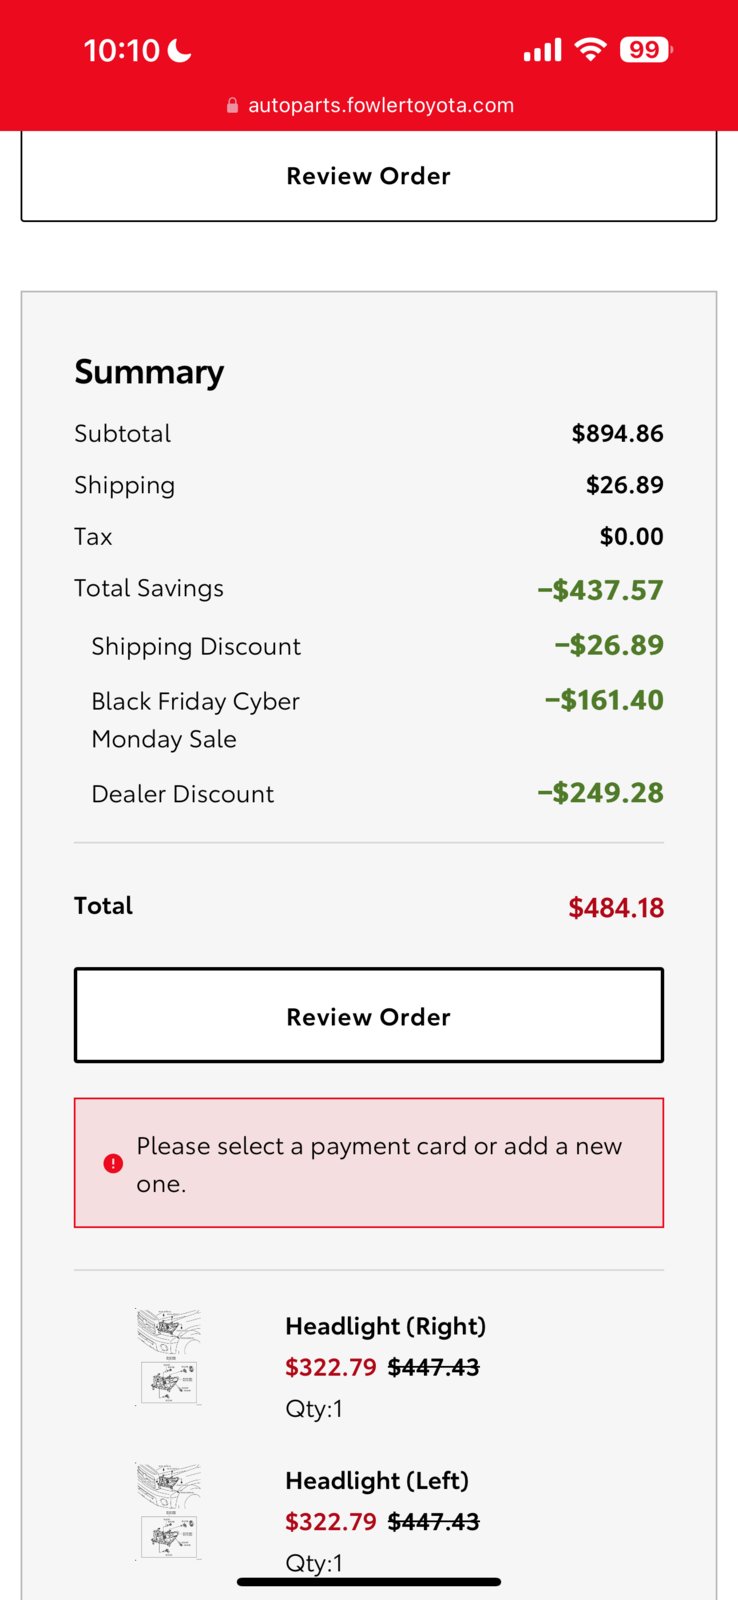
Task: Tap the battery indicator showing 99
Action: [x=646, y=49]
